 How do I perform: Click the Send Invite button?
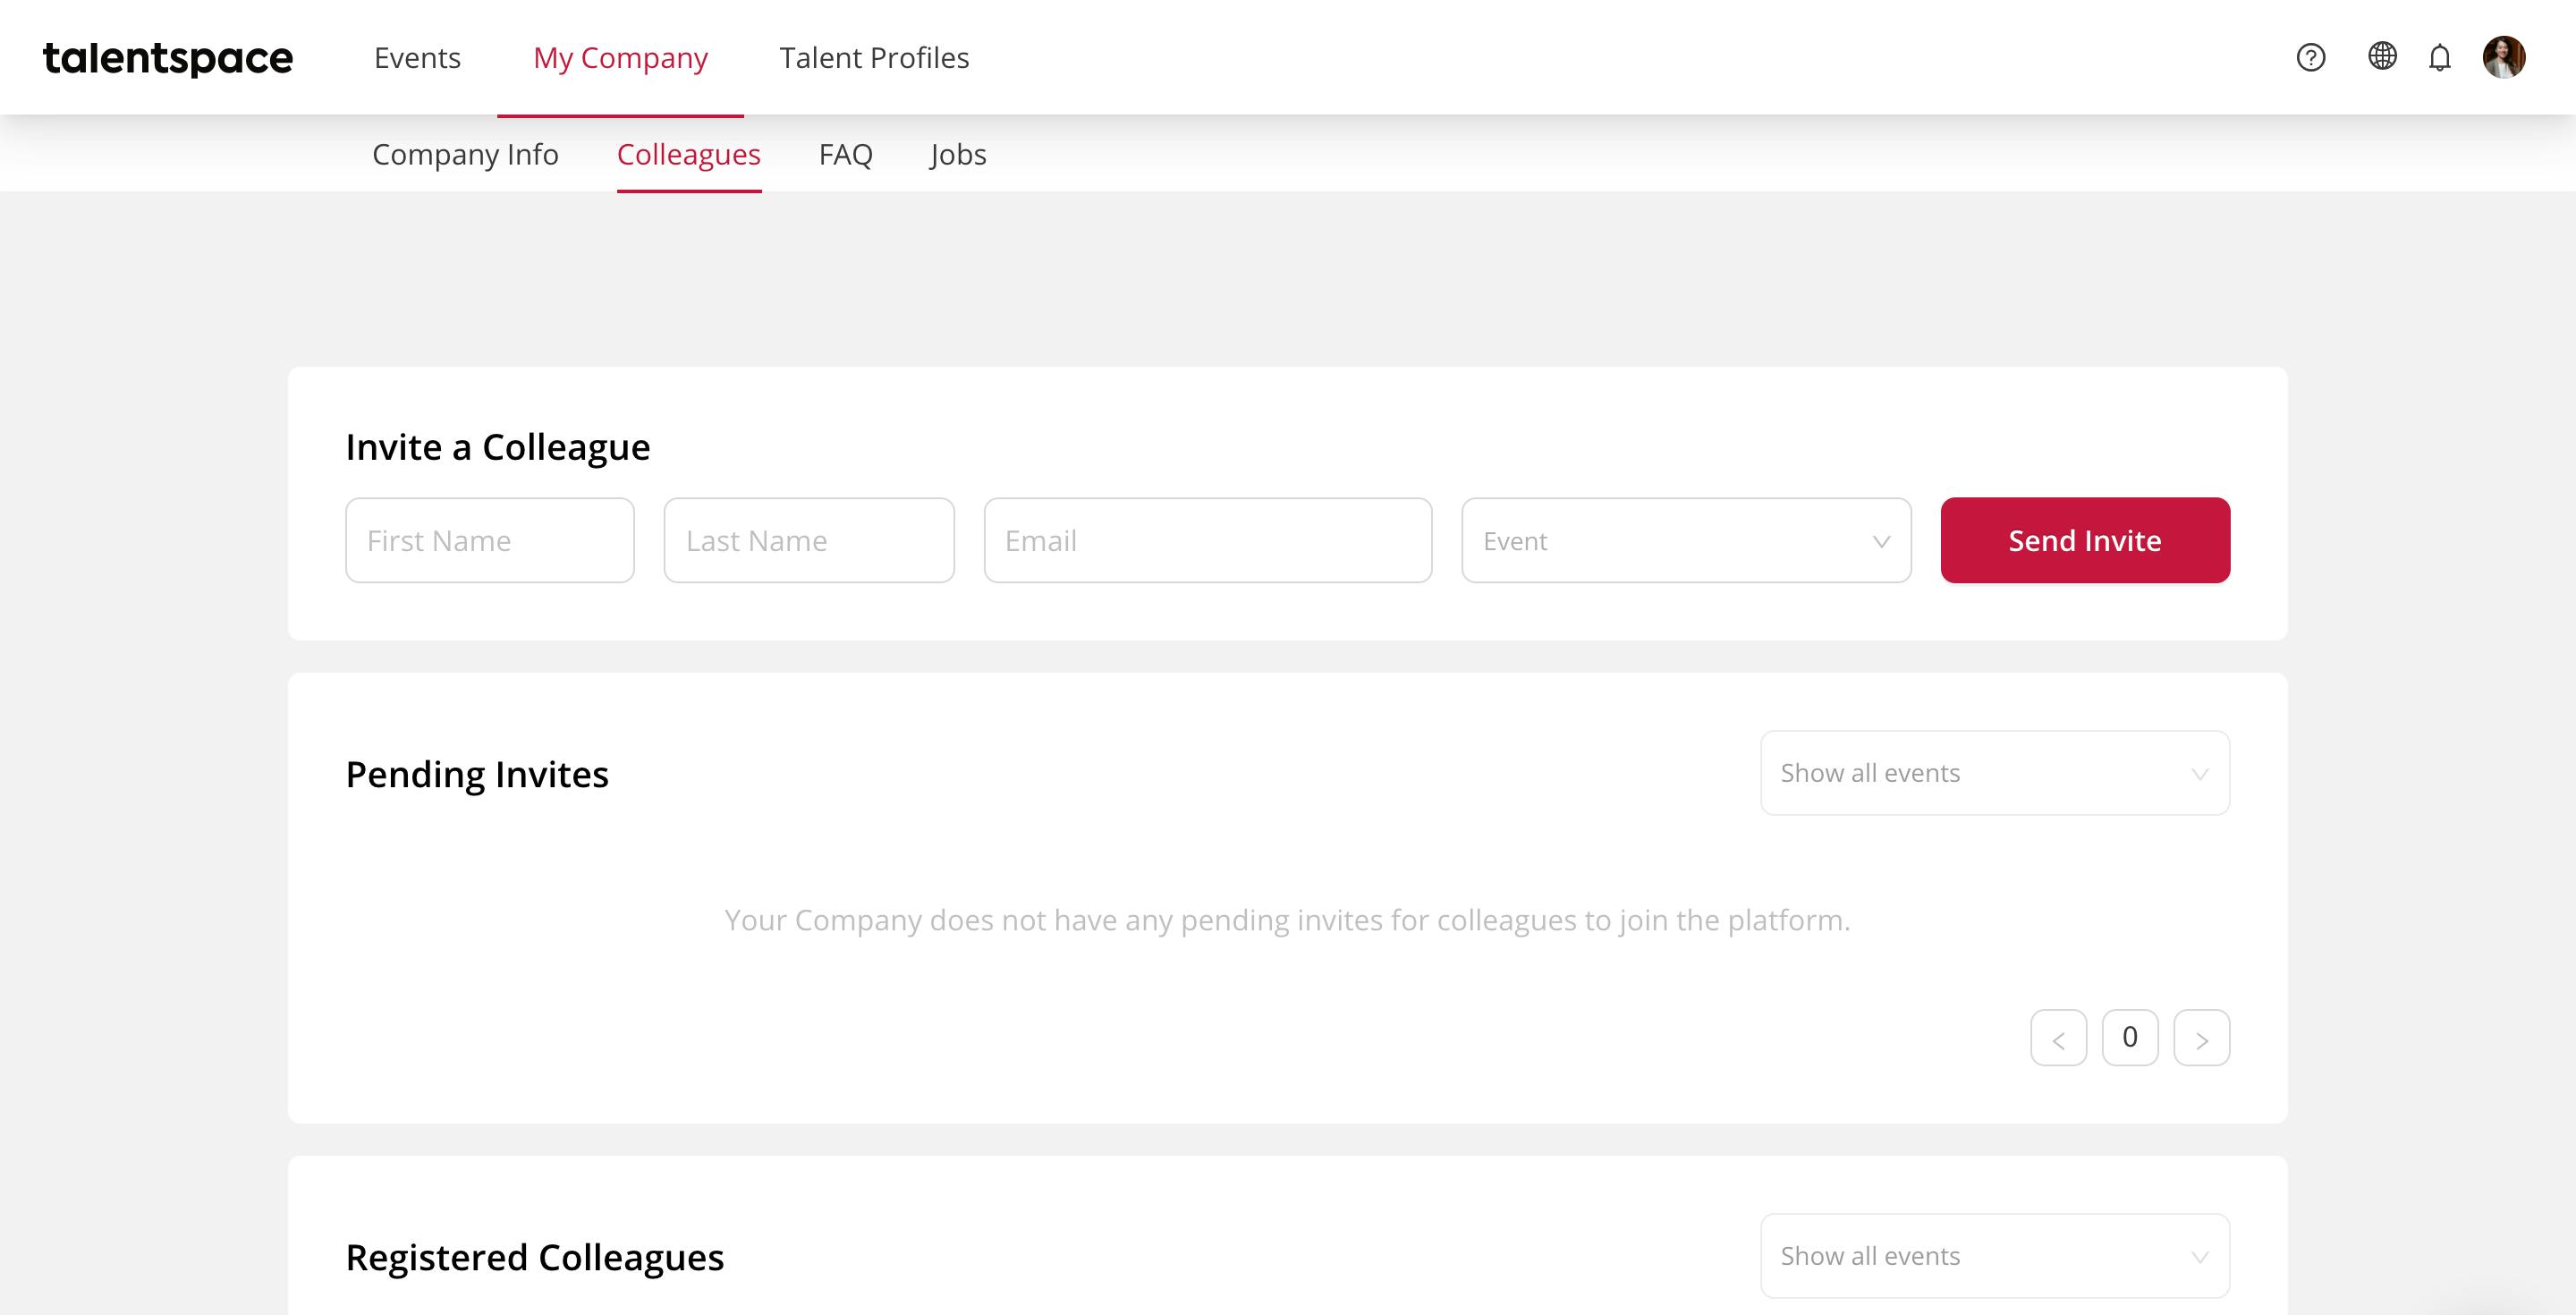coord(2085,540)
